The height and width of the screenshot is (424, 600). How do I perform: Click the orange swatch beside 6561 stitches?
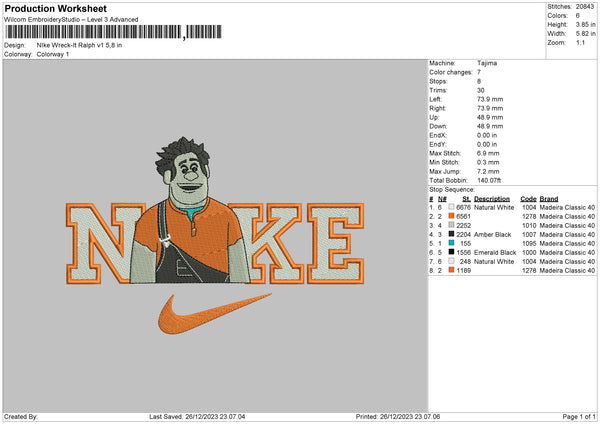pos(451,216)
